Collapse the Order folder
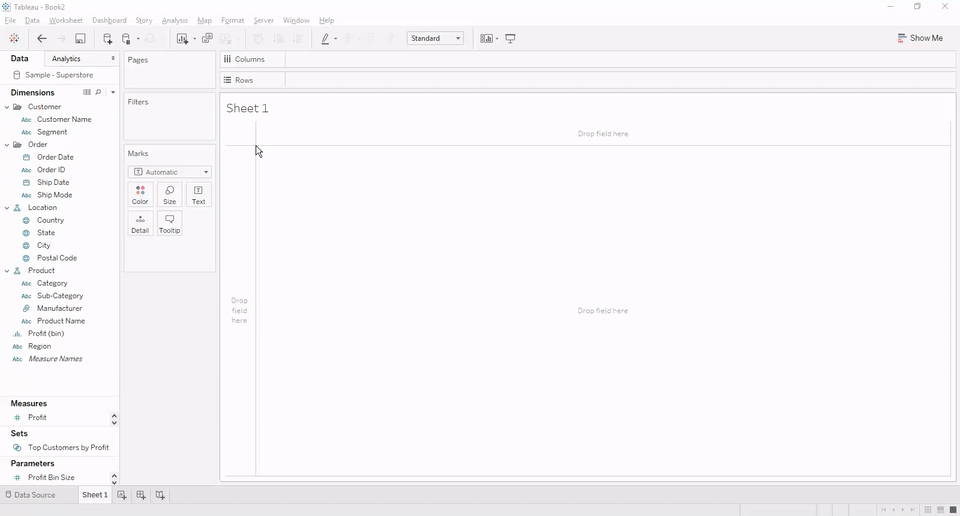Viewport: 960px width, 516px height. [7, 144]
